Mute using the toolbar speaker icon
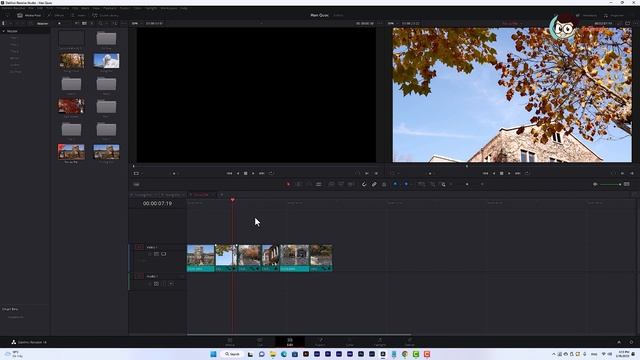 tap(596, 184)
